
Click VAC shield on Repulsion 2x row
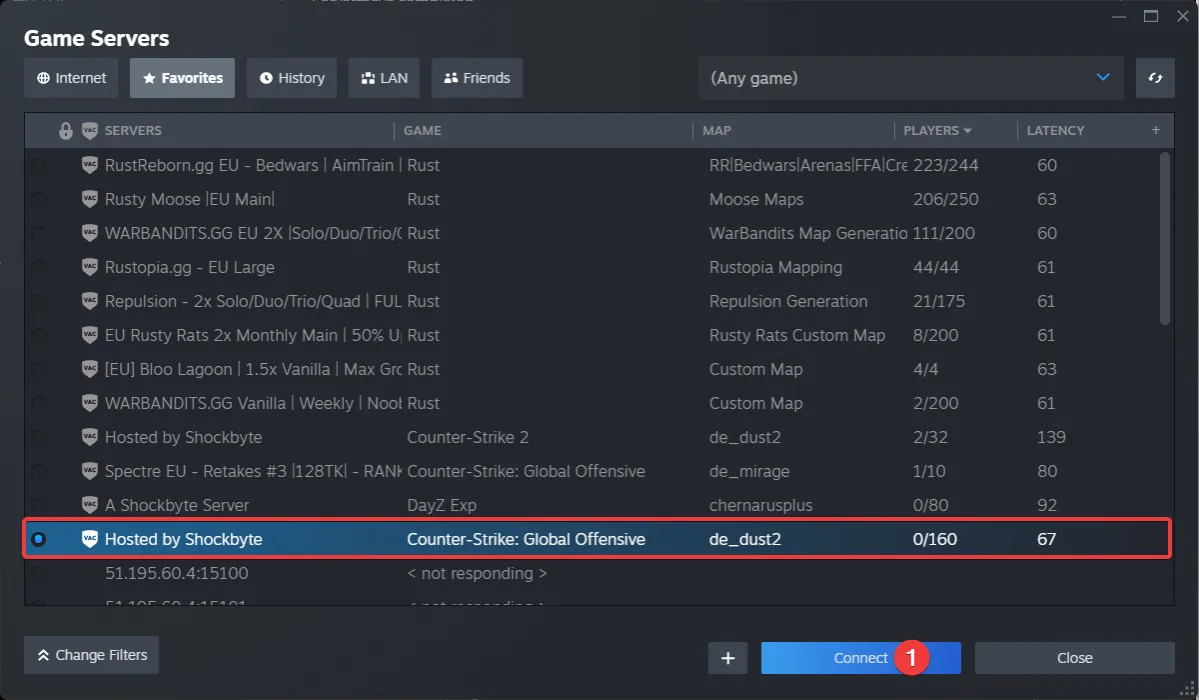click(89, 301)
